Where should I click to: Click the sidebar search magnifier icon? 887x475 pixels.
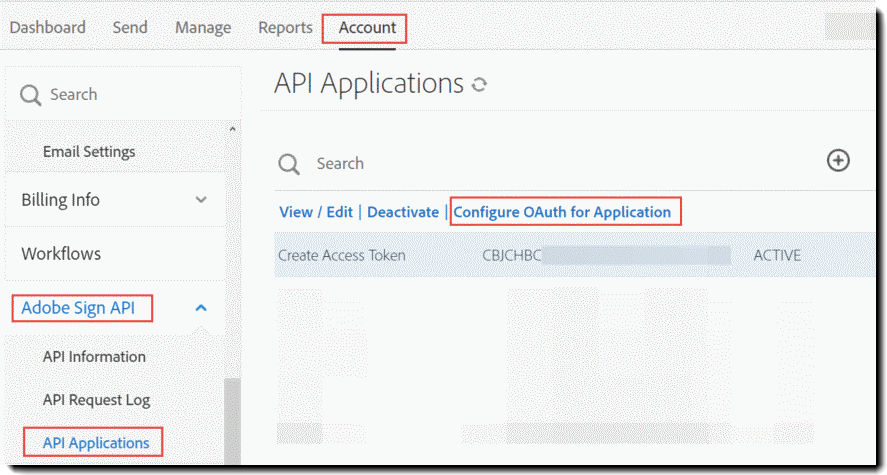[x=30, y=95]
